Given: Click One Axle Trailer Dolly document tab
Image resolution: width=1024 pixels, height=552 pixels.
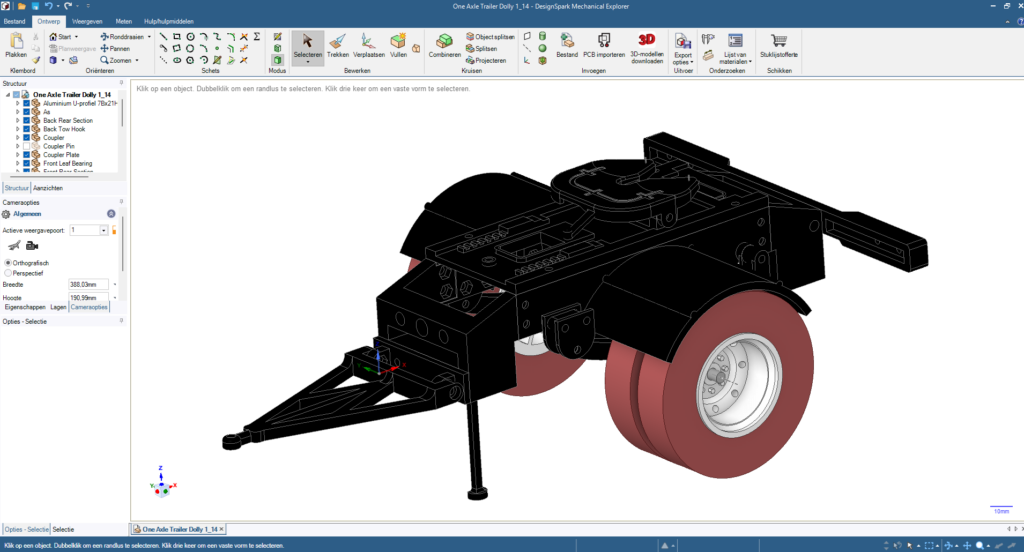Looking at the screenshot, I should coord(180,529).
